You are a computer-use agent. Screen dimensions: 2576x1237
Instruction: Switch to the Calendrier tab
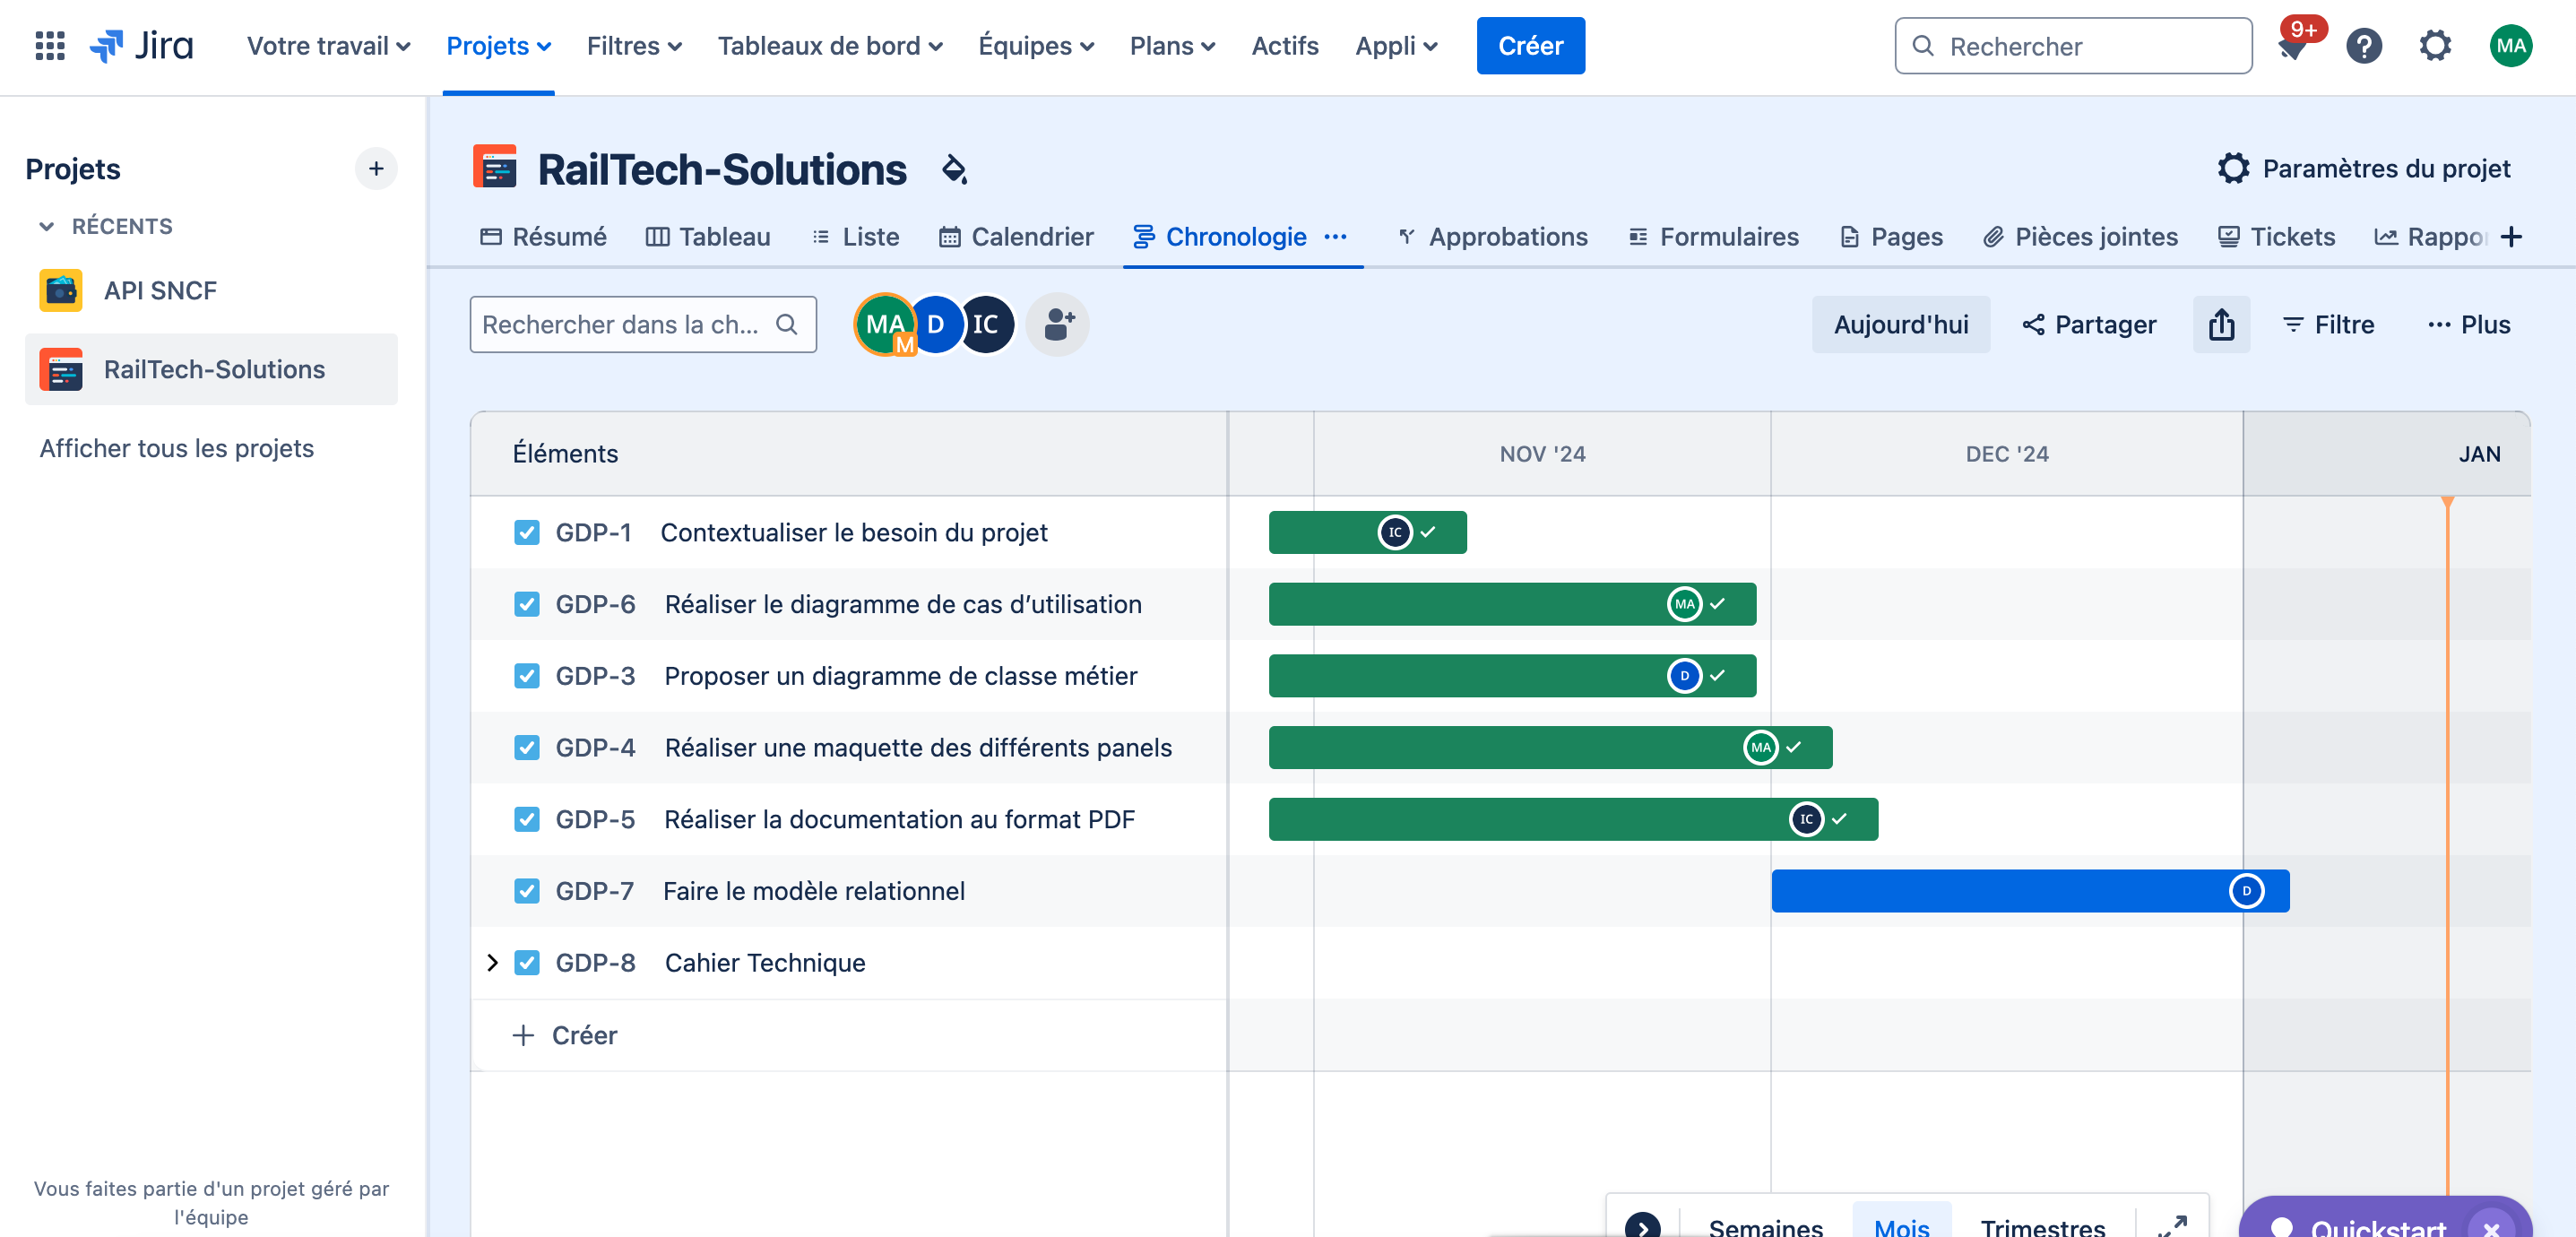click(1016, 237)
